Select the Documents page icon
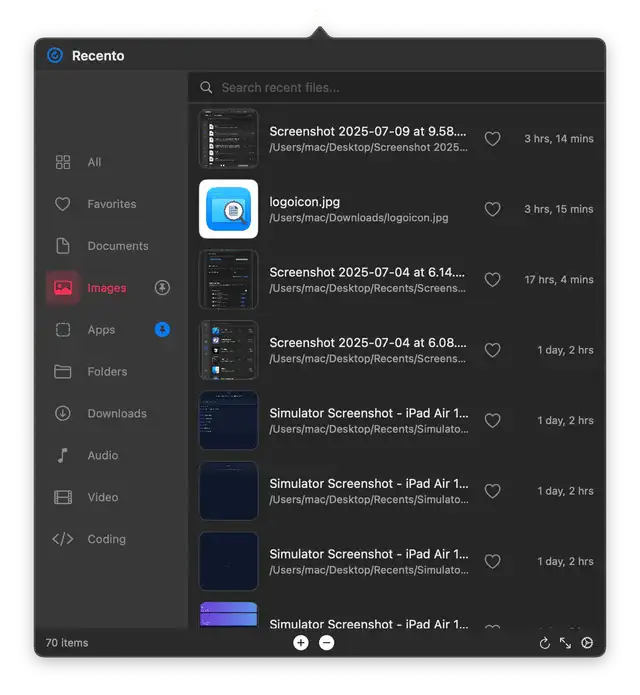The height and width of the screenshot is (695, 640). coord(63,246)
